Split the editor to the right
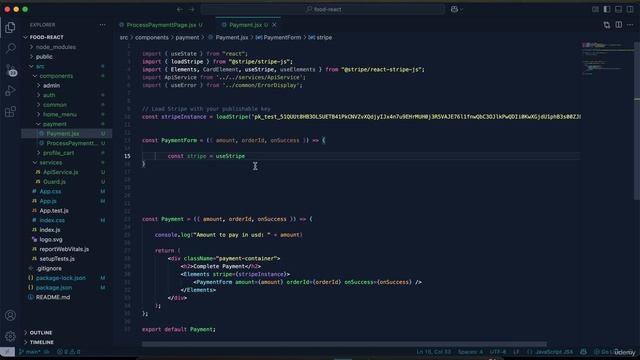This screenshot has width=640, height=360. click(619, 25)
